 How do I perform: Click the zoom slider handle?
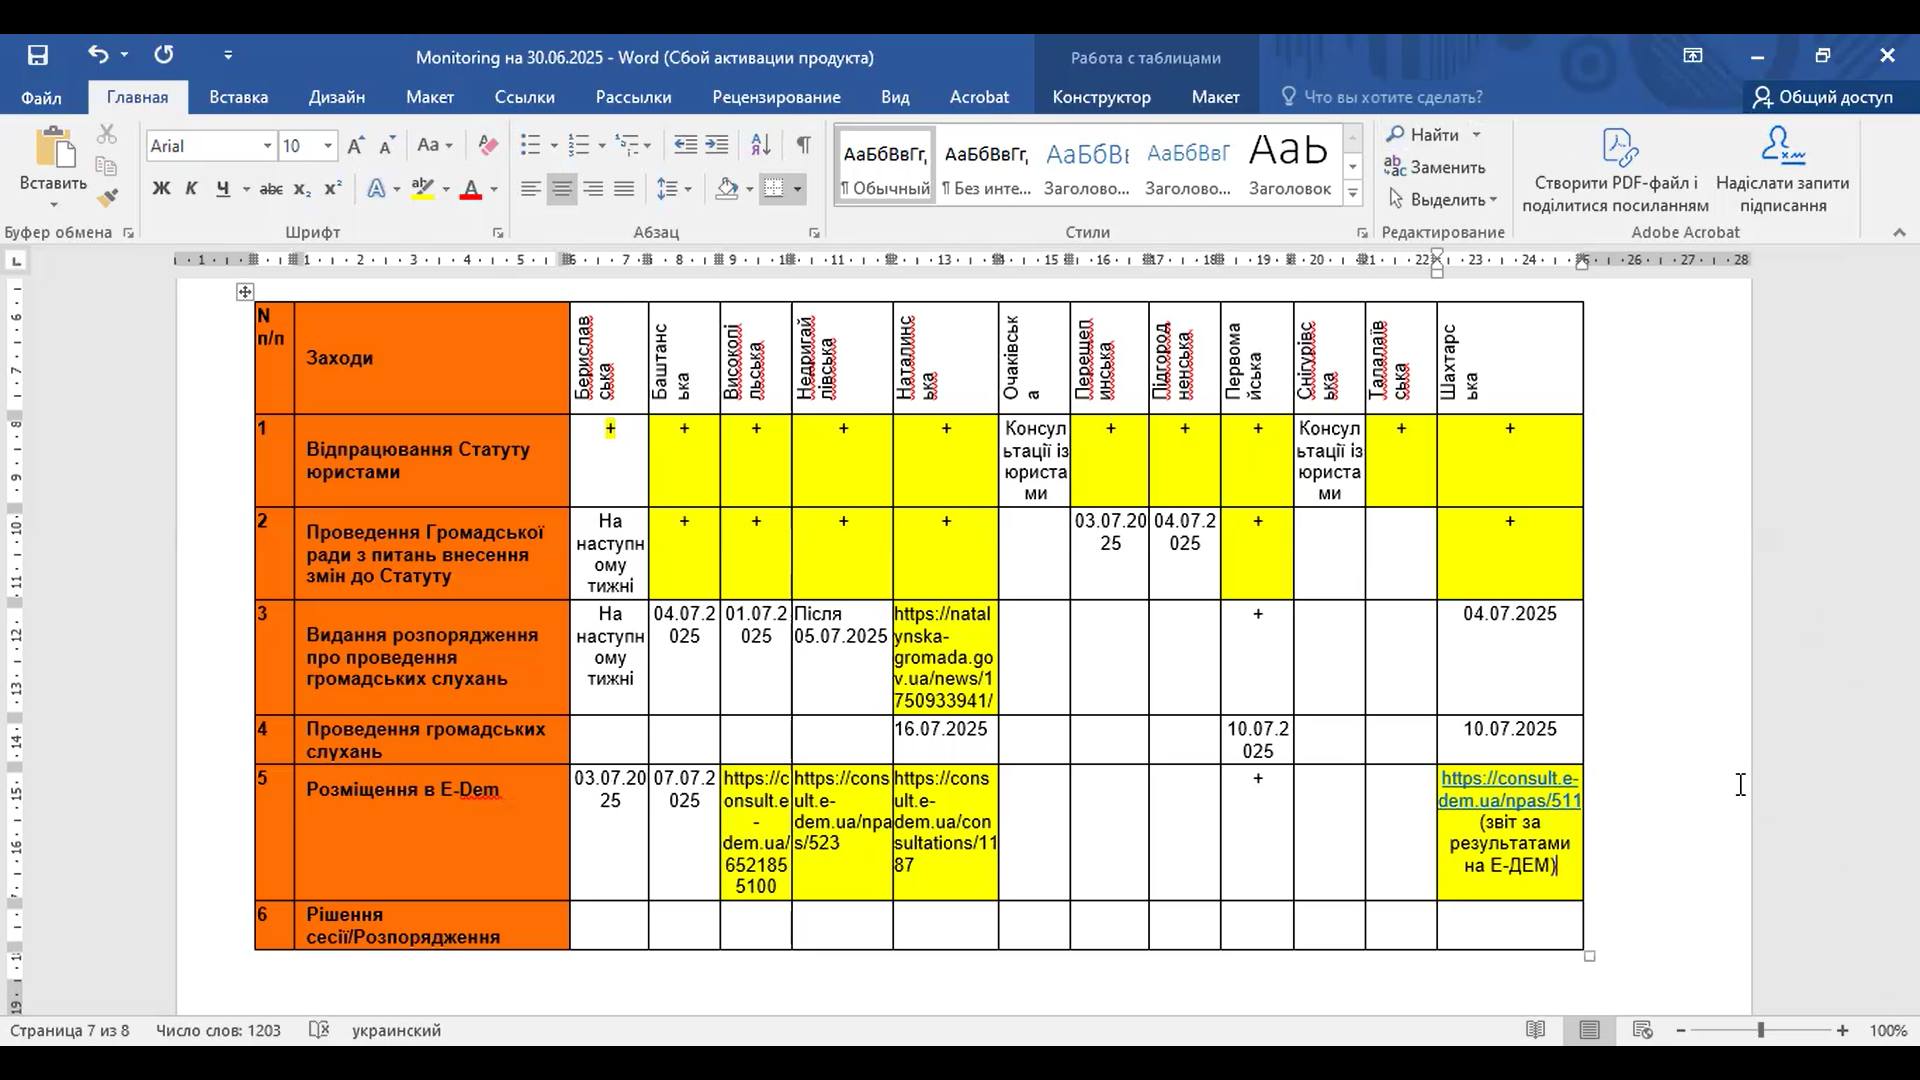[x=1761, y=1030]
